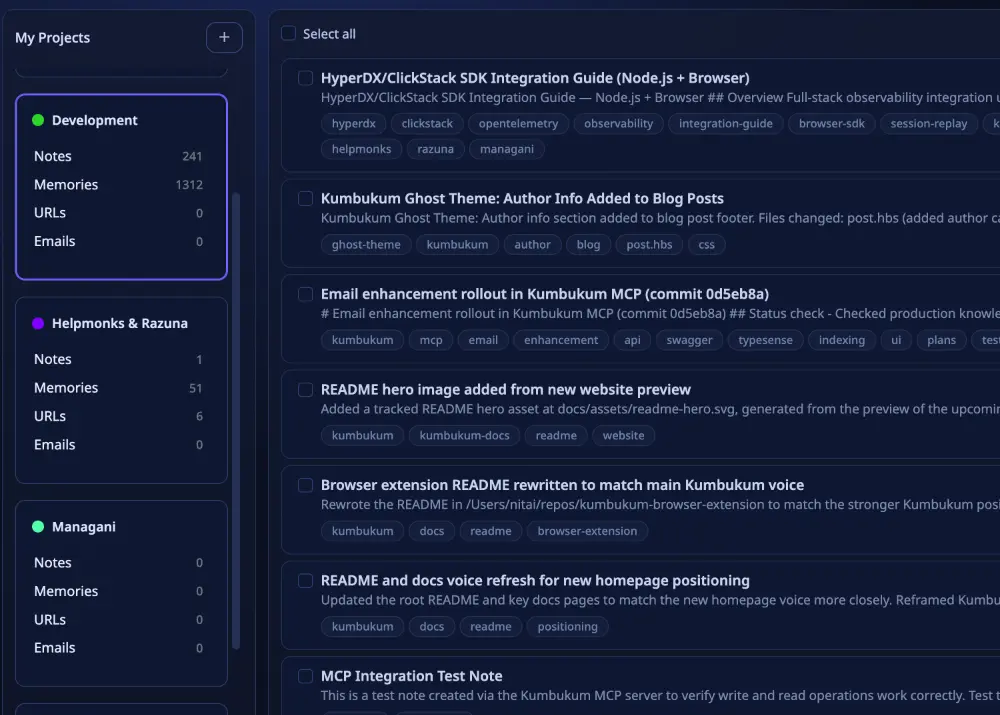Open Email enhancement rollout note title
Screen dimensions: 1000x715
545,294
